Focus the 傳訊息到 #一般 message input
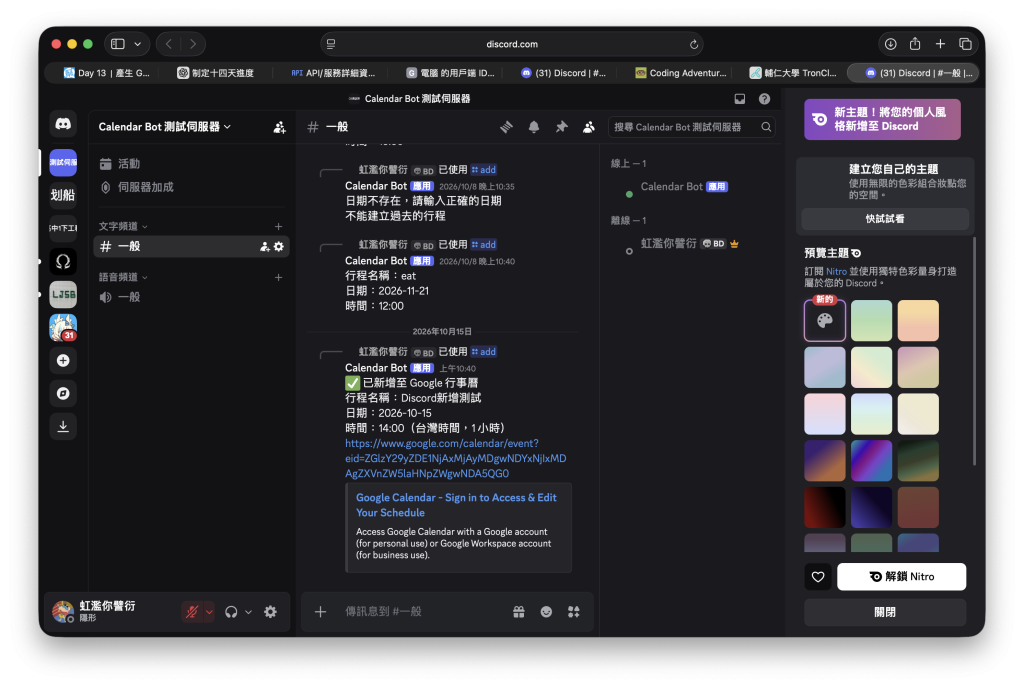This screenshot has width=1024, height=688. click(423, 612)
